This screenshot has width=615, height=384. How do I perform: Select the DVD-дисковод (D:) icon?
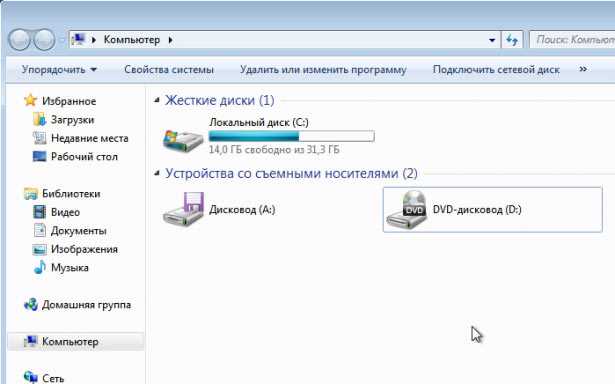407,210
